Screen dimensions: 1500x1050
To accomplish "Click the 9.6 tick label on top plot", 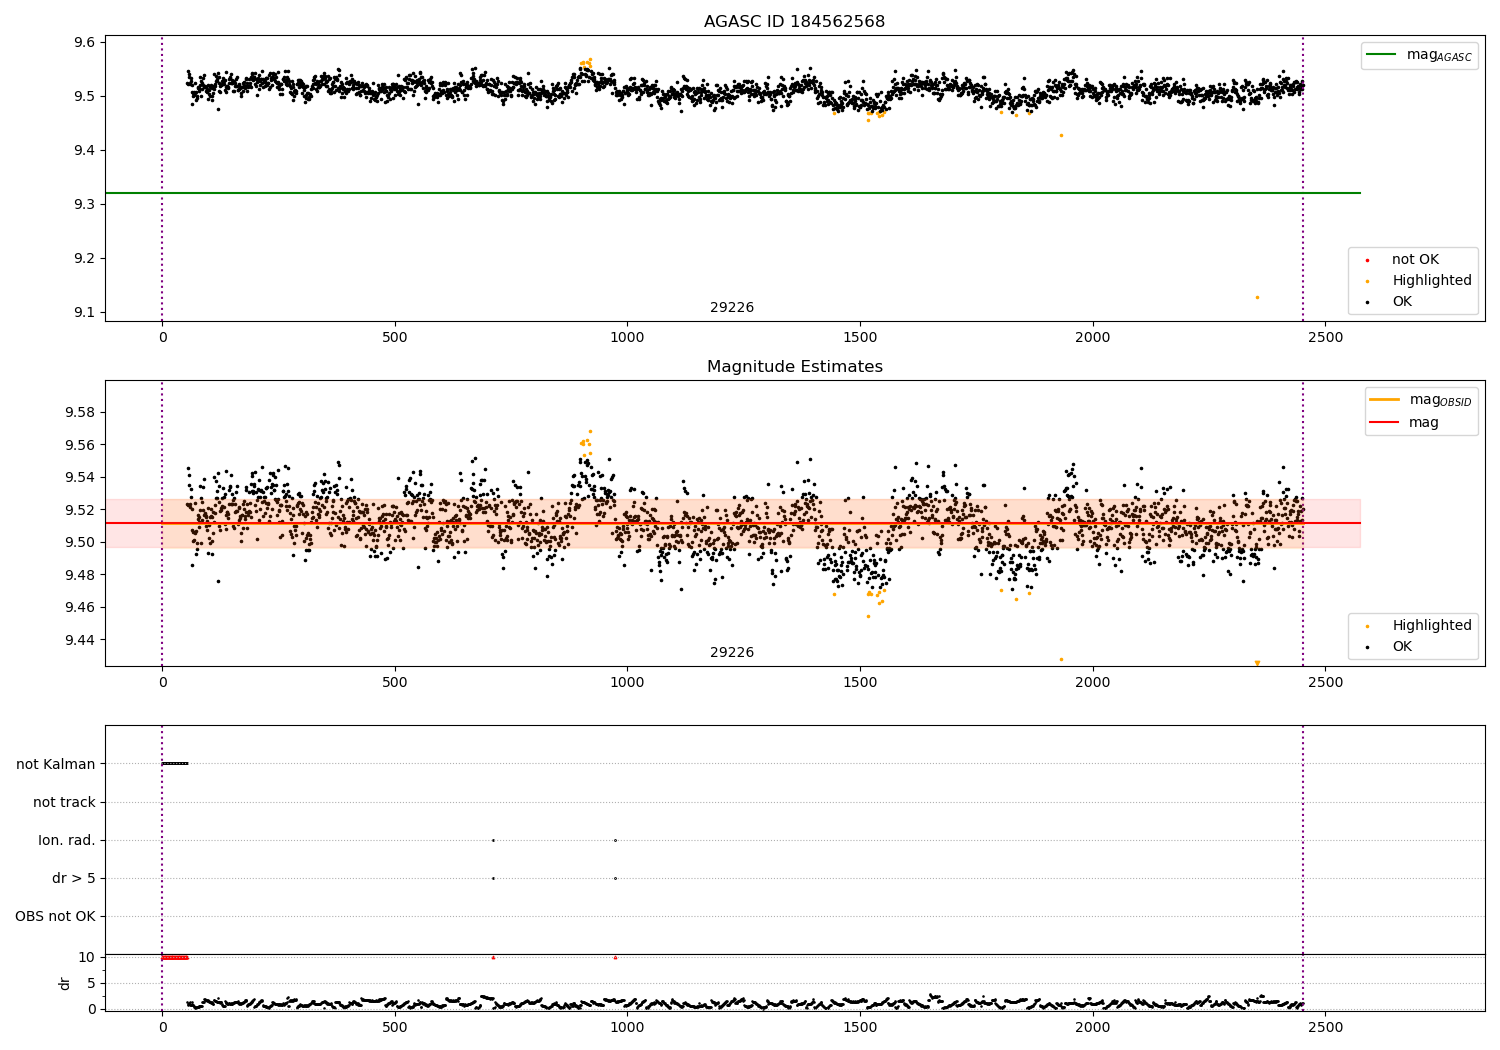I will (84, 42).
